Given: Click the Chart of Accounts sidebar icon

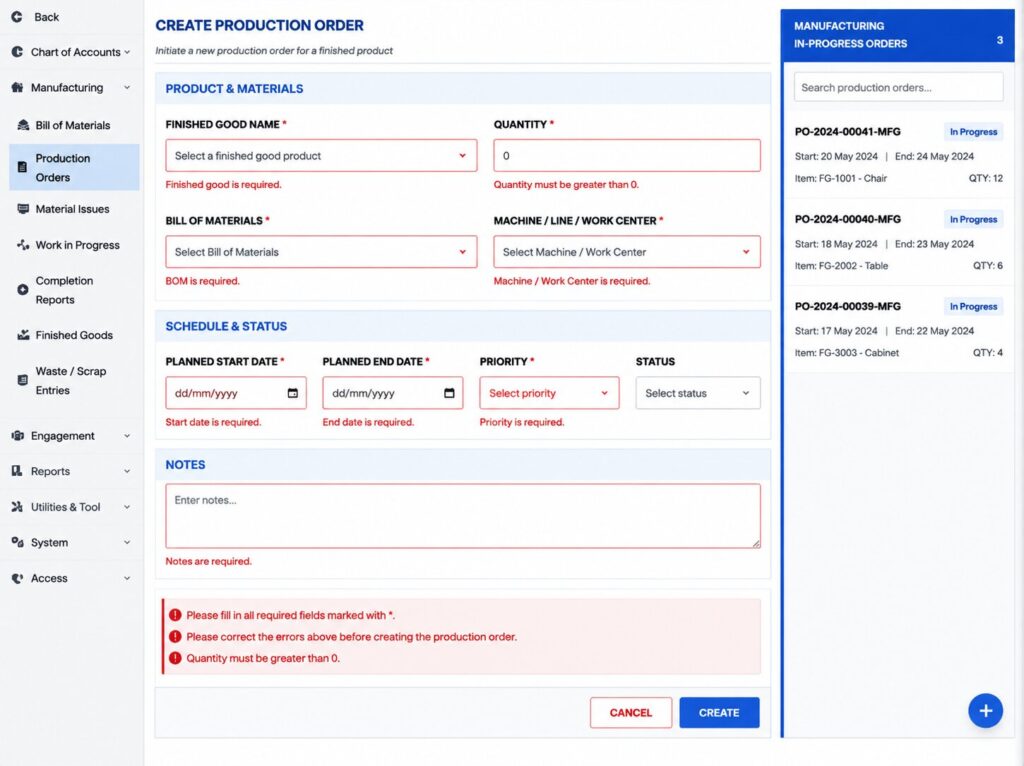Looking at the screenshot, I should [x=17, y=52].
